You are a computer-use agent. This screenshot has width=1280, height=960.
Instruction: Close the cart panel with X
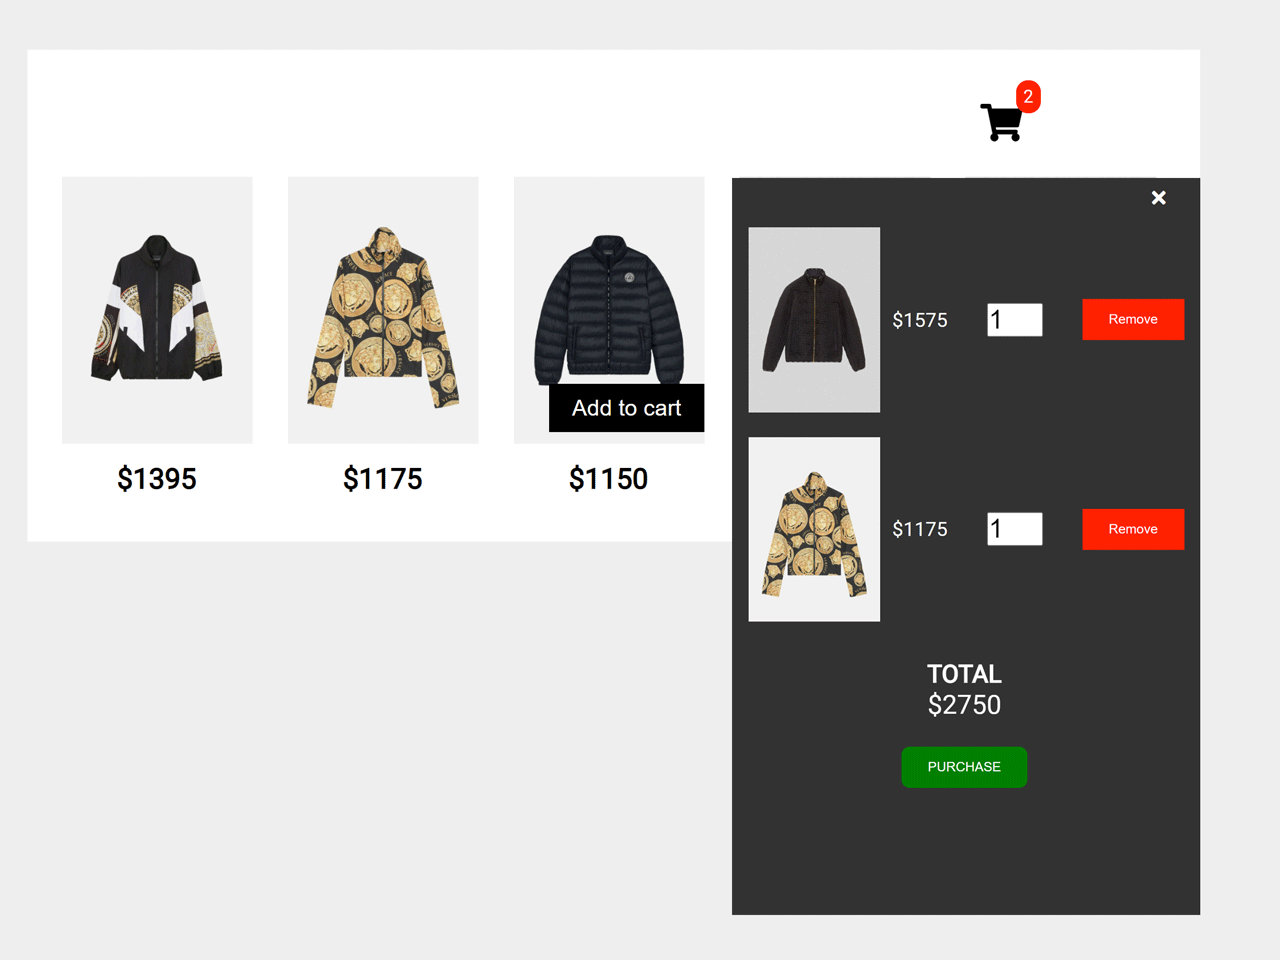tap(1158, 198)
